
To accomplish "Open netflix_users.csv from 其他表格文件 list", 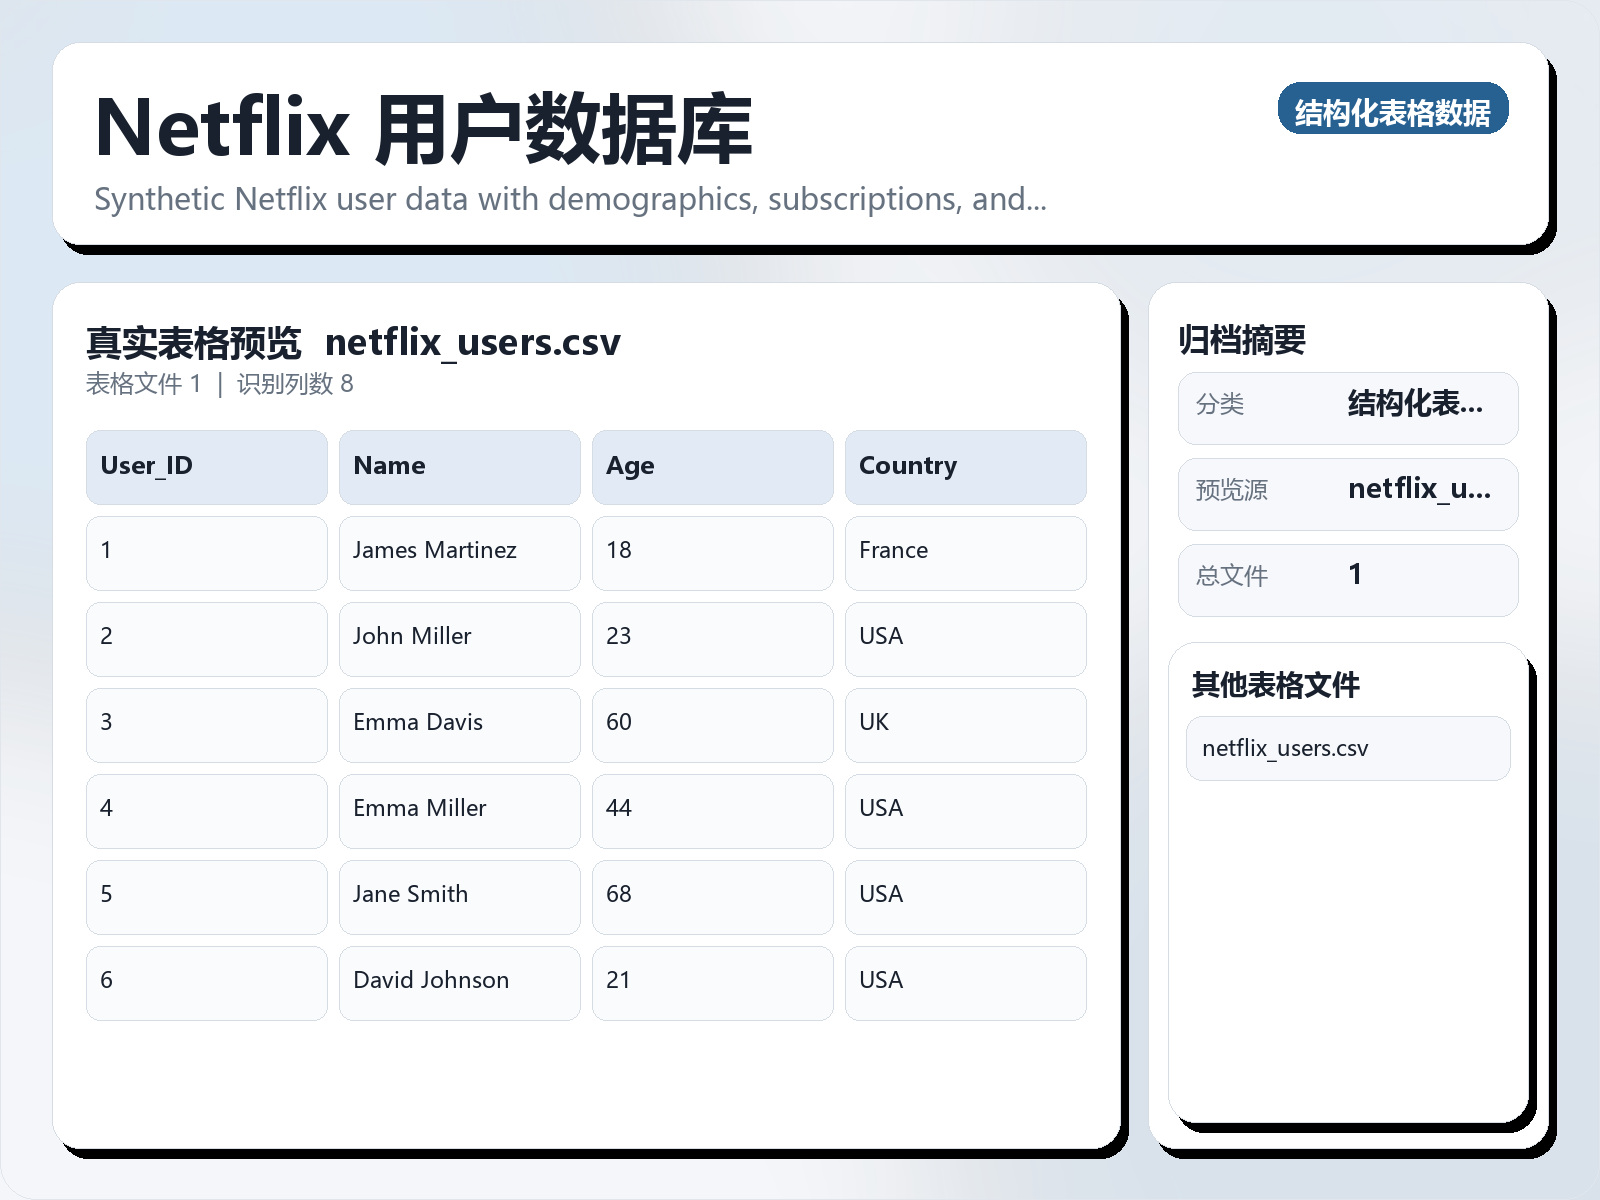I will 1348,748.
